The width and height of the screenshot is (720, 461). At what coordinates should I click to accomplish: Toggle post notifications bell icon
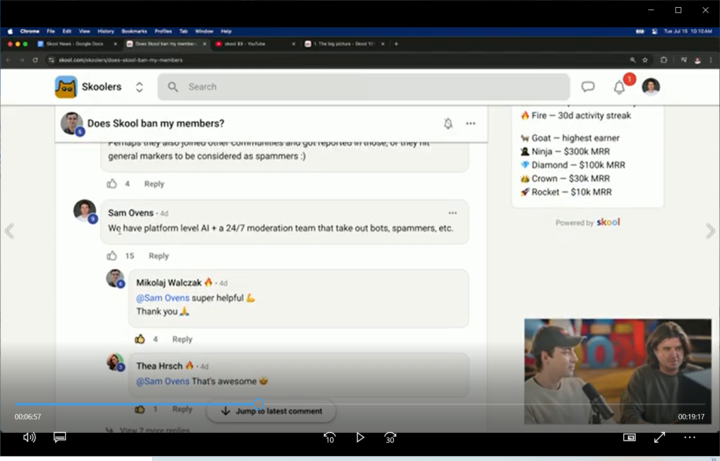[448, 123]
